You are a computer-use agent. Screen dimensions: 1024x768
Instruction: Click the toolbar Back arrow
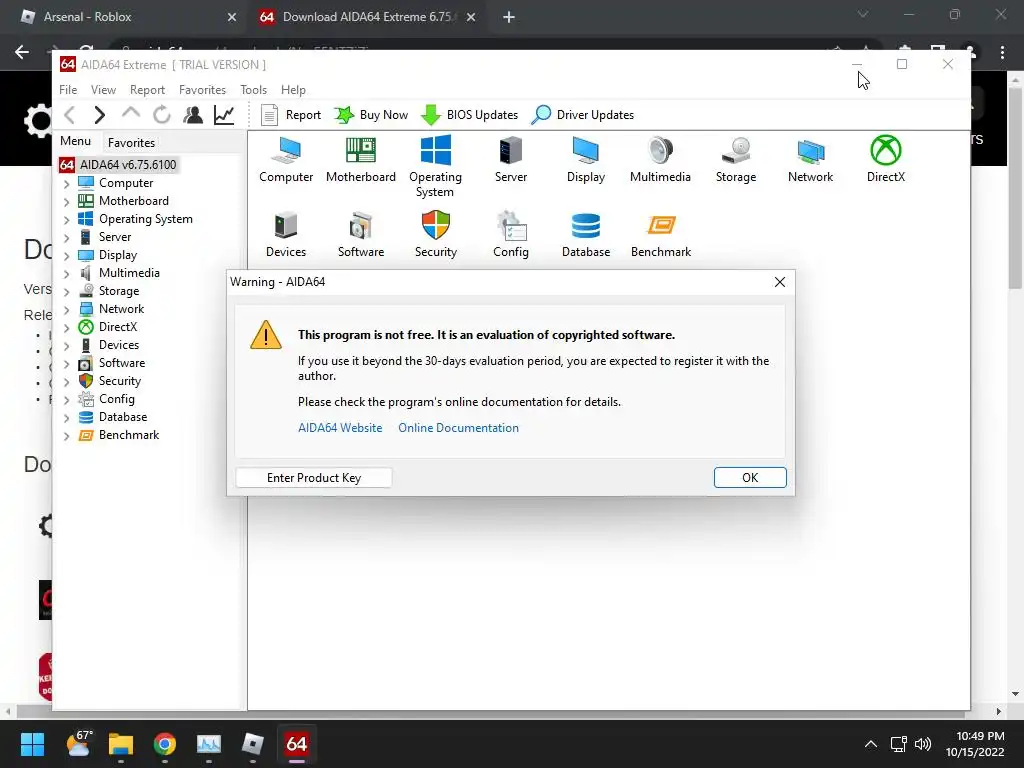coord(70,115)
